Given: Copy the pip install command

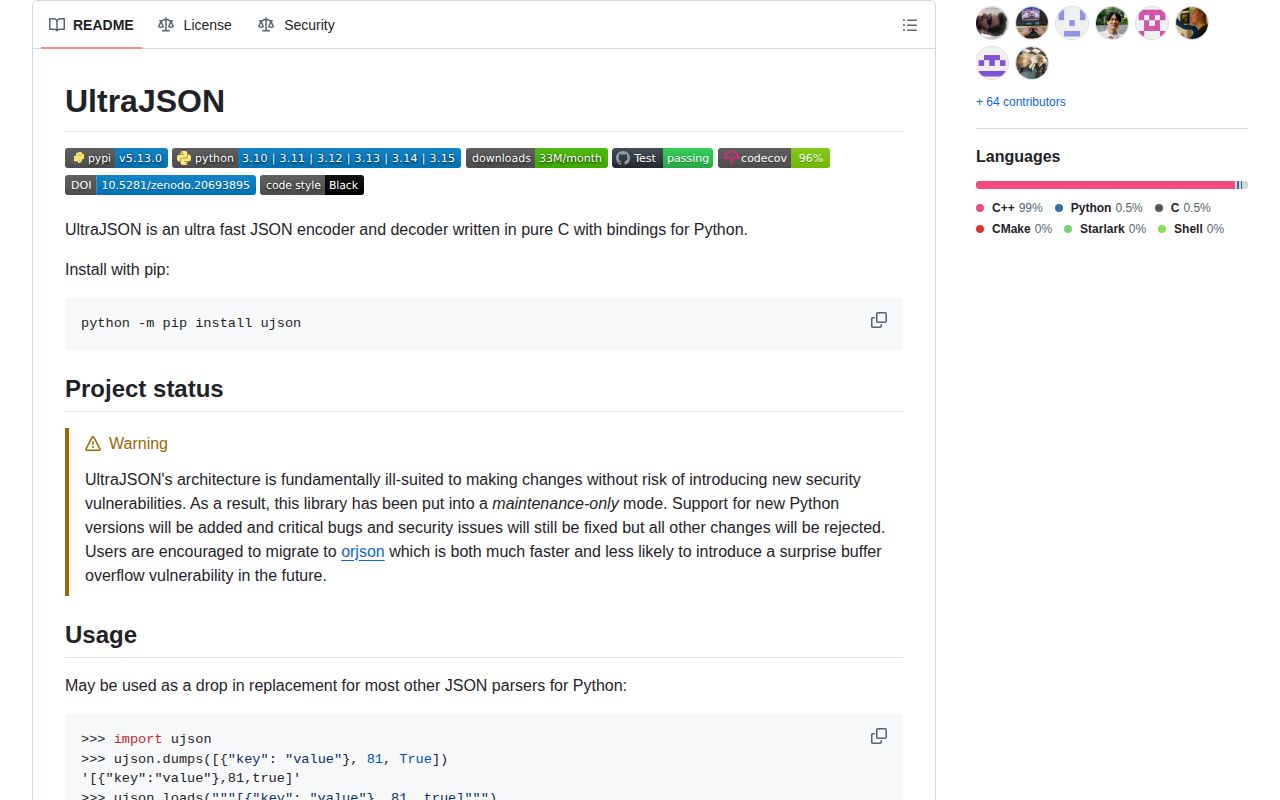Looking at the screenshot, I should (879, 320).
